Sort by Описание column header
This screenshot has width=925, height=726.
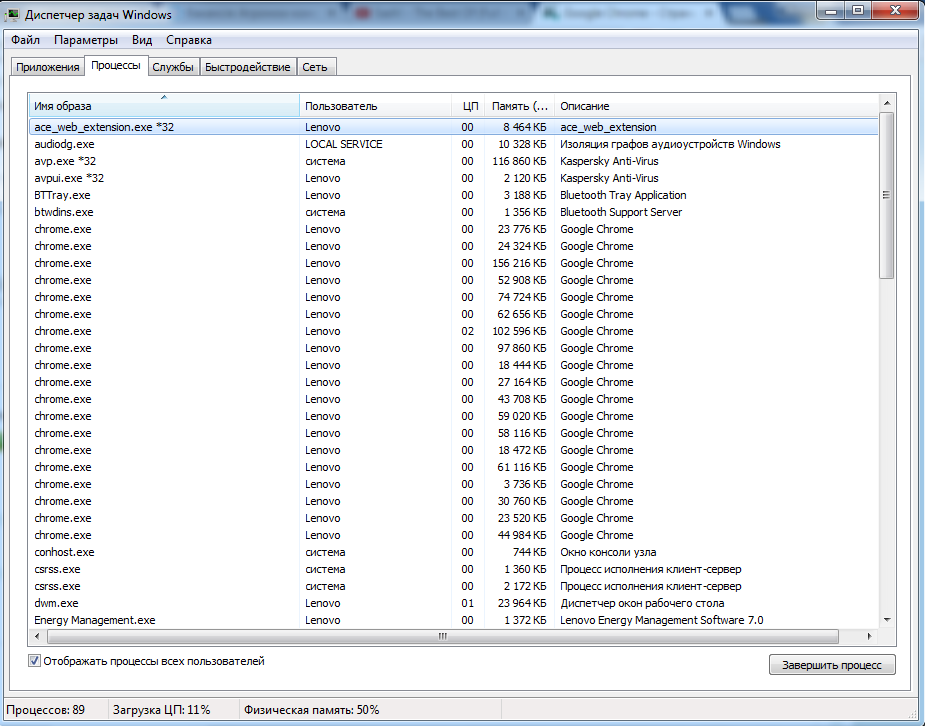(x=716, y=106)
